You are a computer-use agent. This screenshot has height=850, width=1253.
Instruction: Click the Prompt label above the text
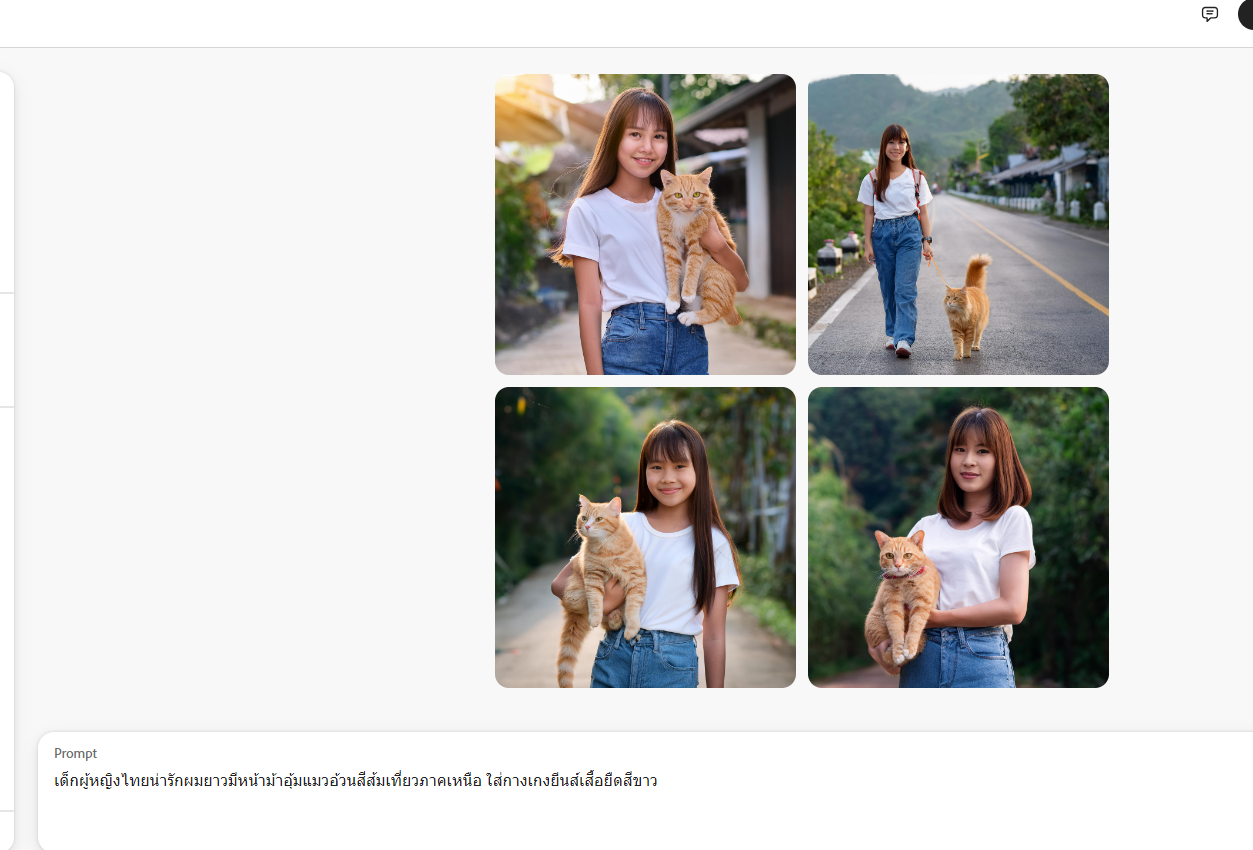pos(76,753)
